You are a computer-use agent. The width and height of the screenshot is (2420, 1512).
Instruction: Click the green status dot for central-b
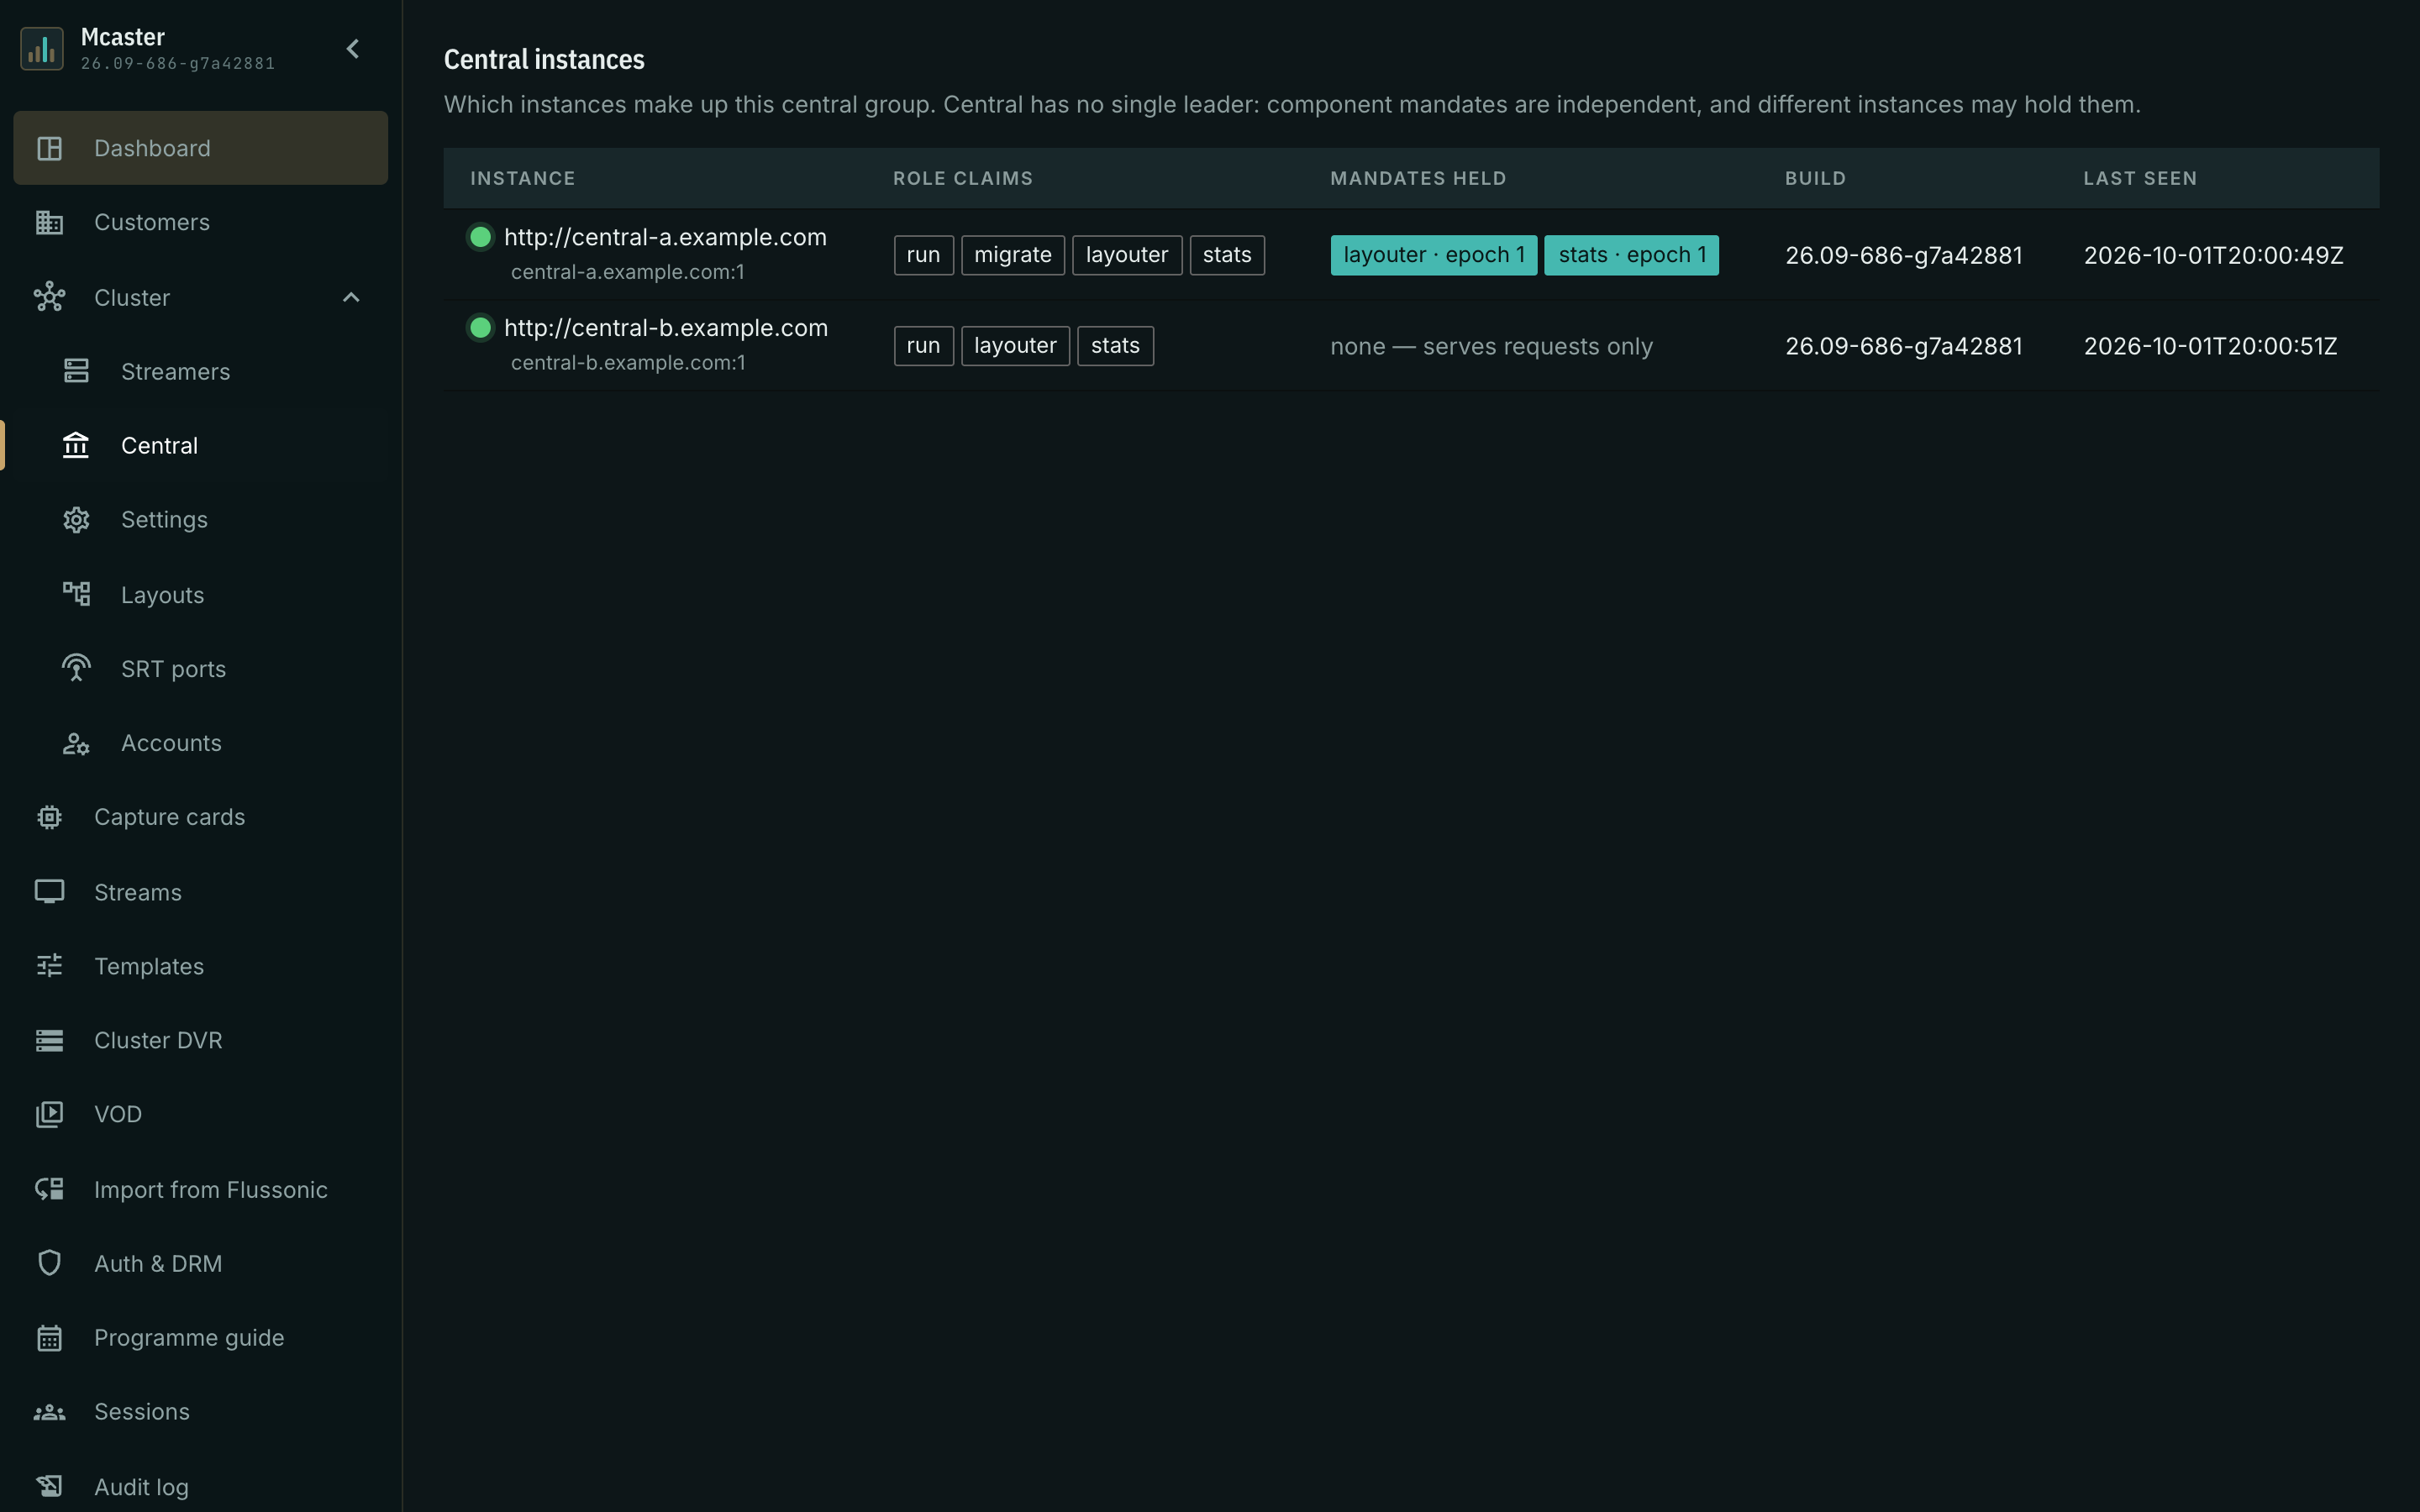(x=480, y=328)
